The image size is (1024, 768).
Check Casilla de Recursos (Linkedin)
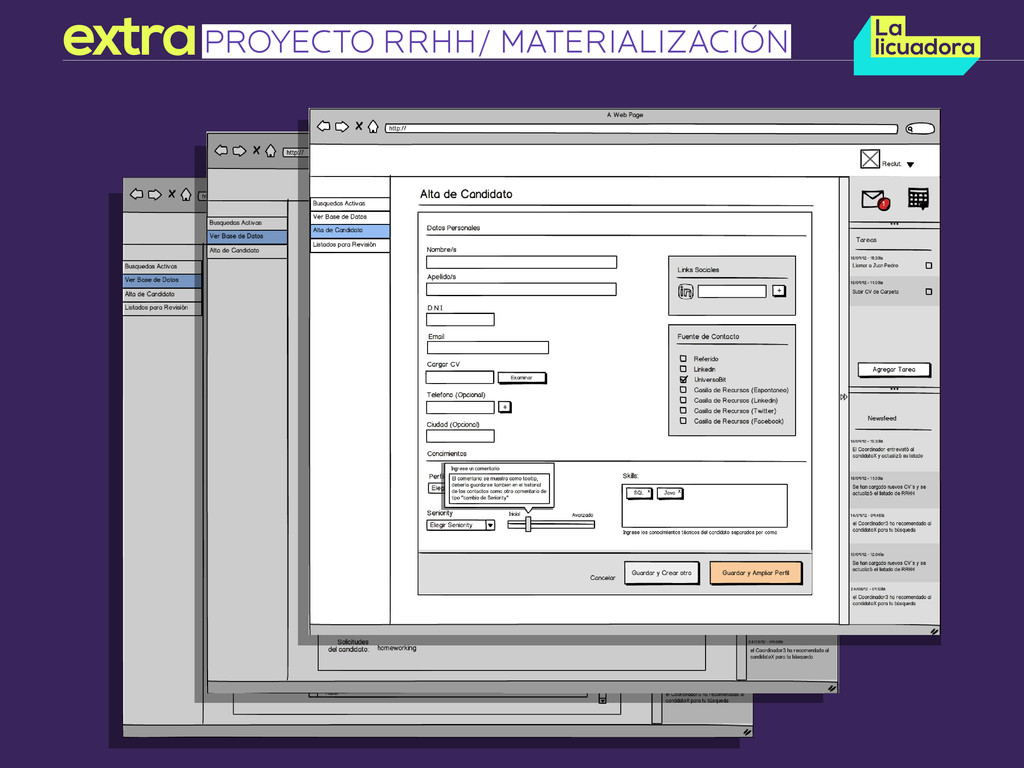683,400
